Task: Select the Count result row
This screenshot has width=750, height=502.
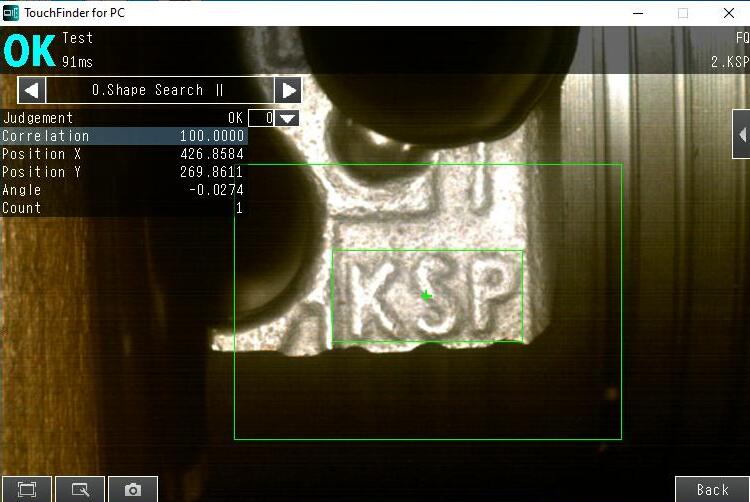Action: pos(122,208)
